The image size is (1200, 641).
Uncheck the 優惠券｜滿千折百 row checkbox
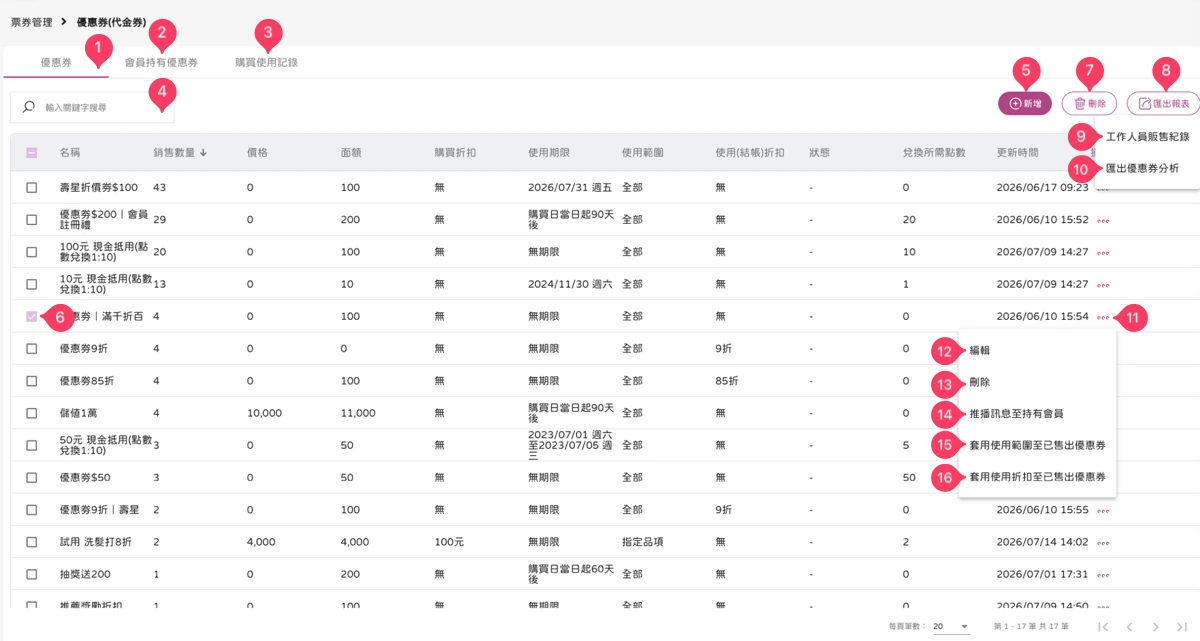32,317
